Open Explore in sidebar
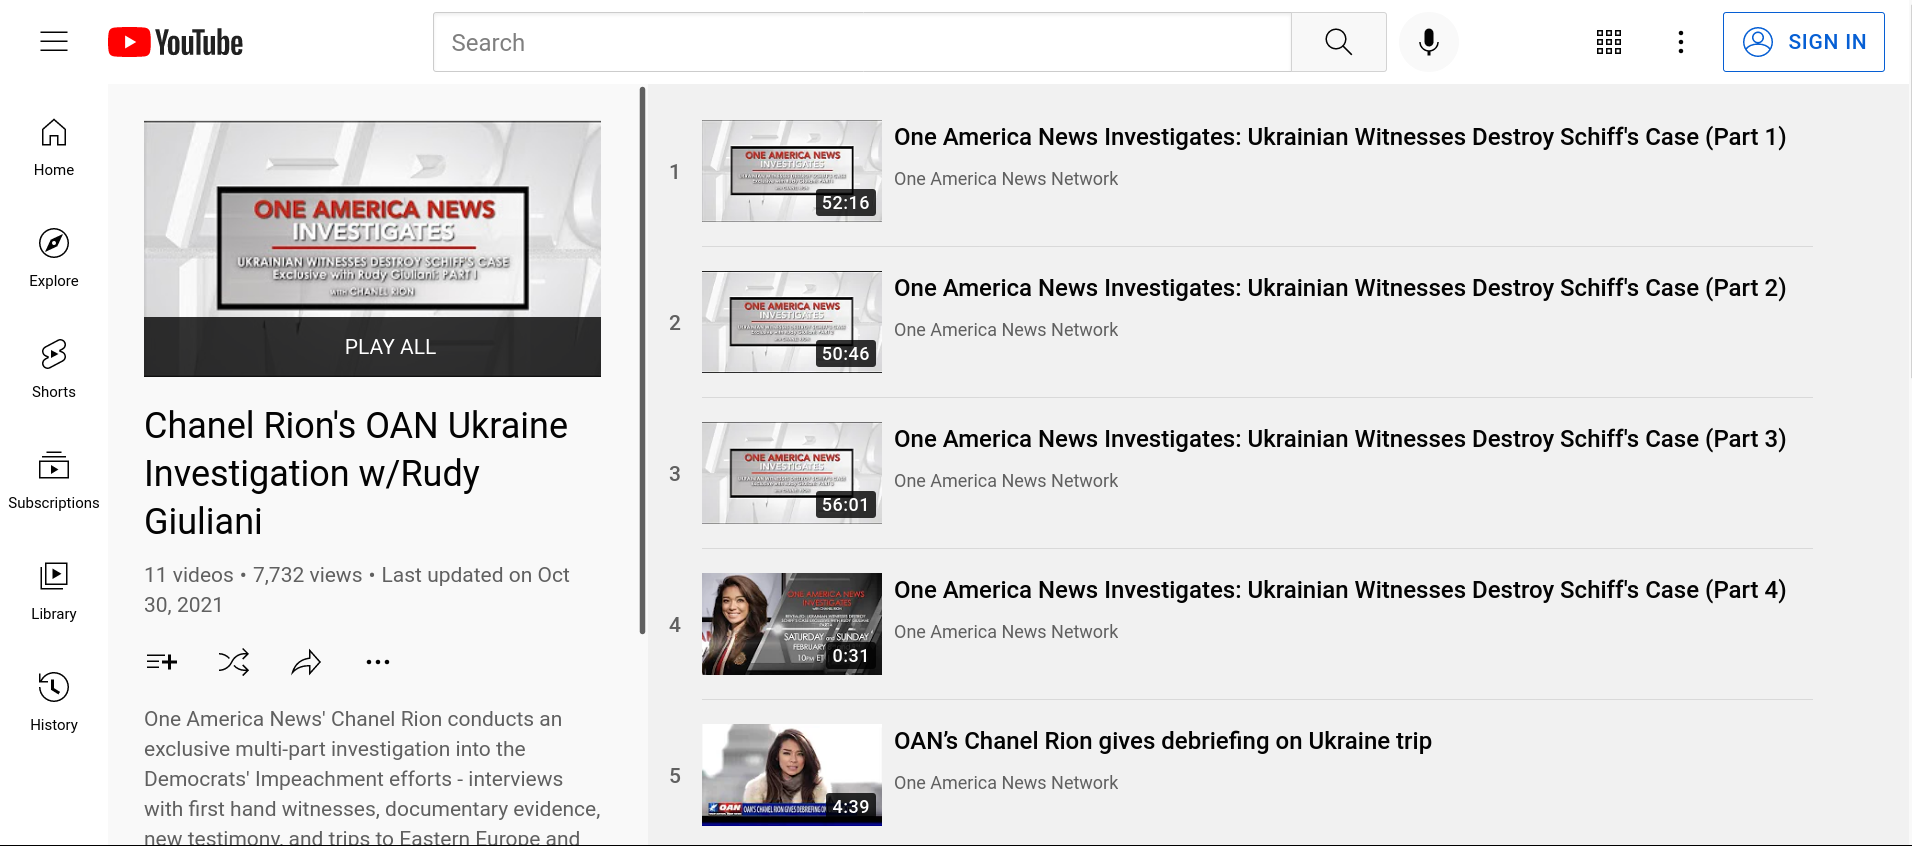 (54, 259)
